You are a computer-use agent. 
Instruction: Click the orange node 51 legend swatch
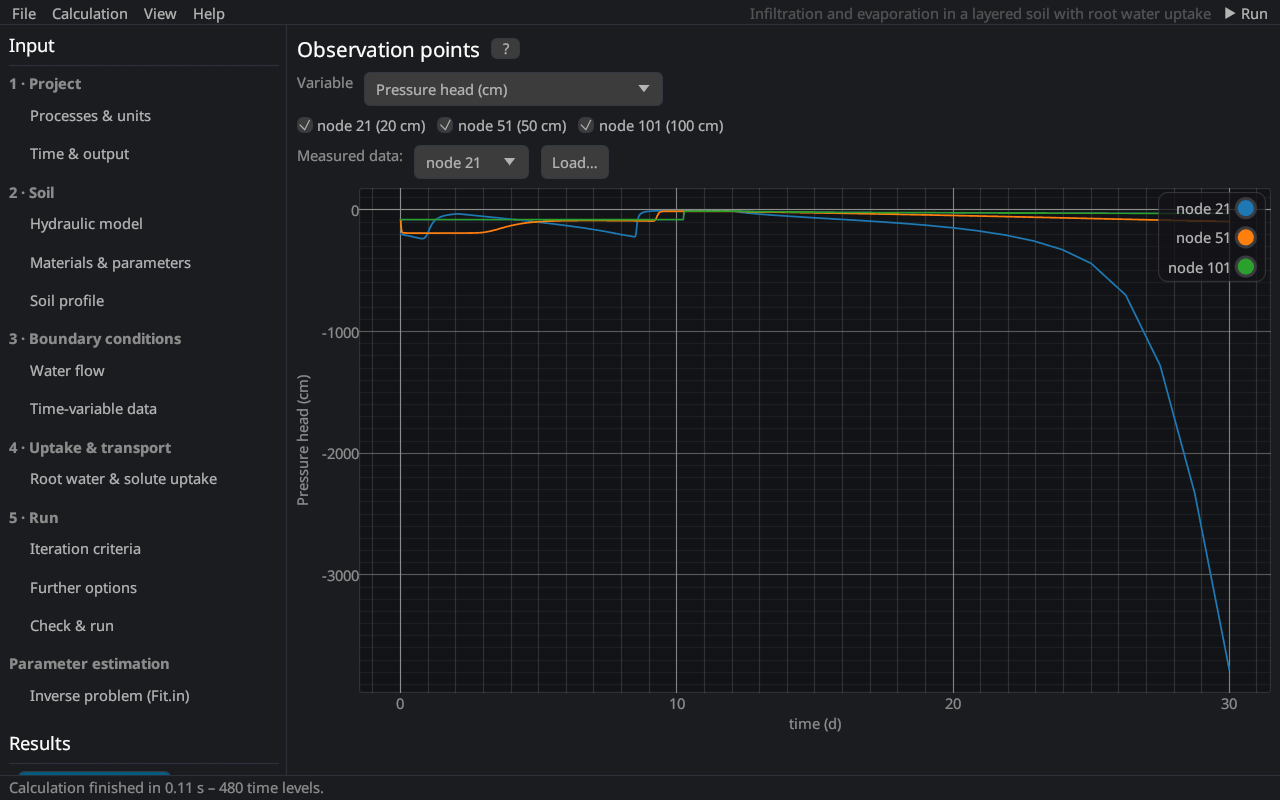pyautogui.click(x=1245, y=238)
